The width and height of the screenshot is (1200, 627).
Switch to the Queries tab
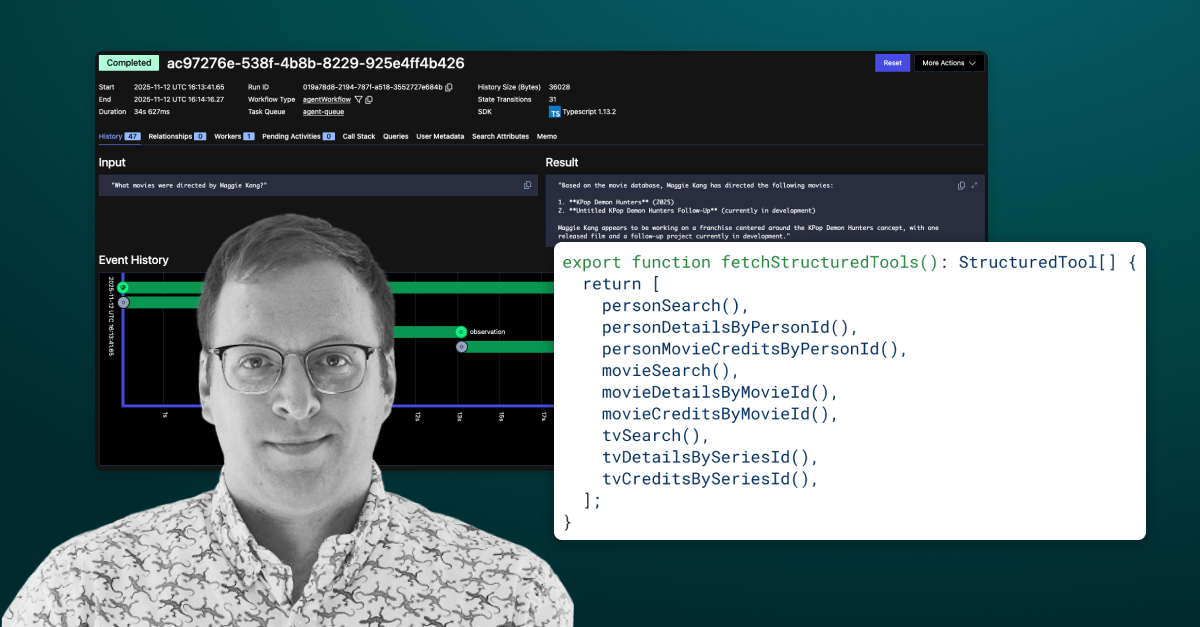point(396,136)
